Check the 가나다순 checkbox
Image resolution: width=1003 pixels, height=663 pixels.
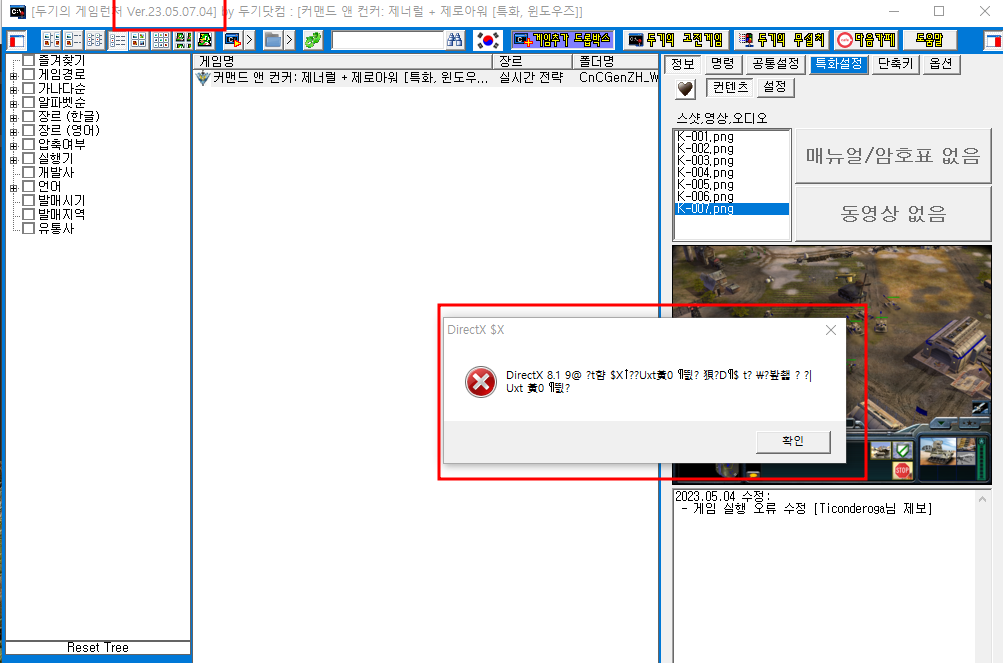point(28,88)
